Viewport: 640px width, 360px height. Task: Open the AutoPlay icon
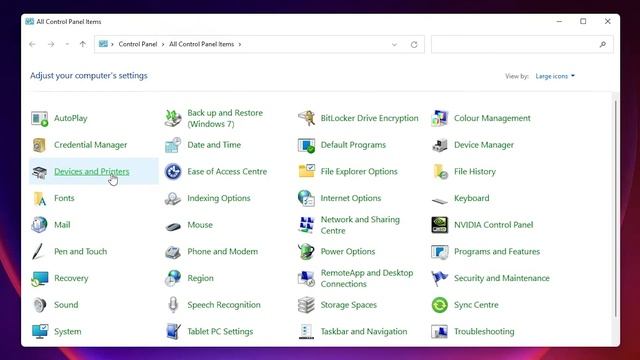pos(40,118)
